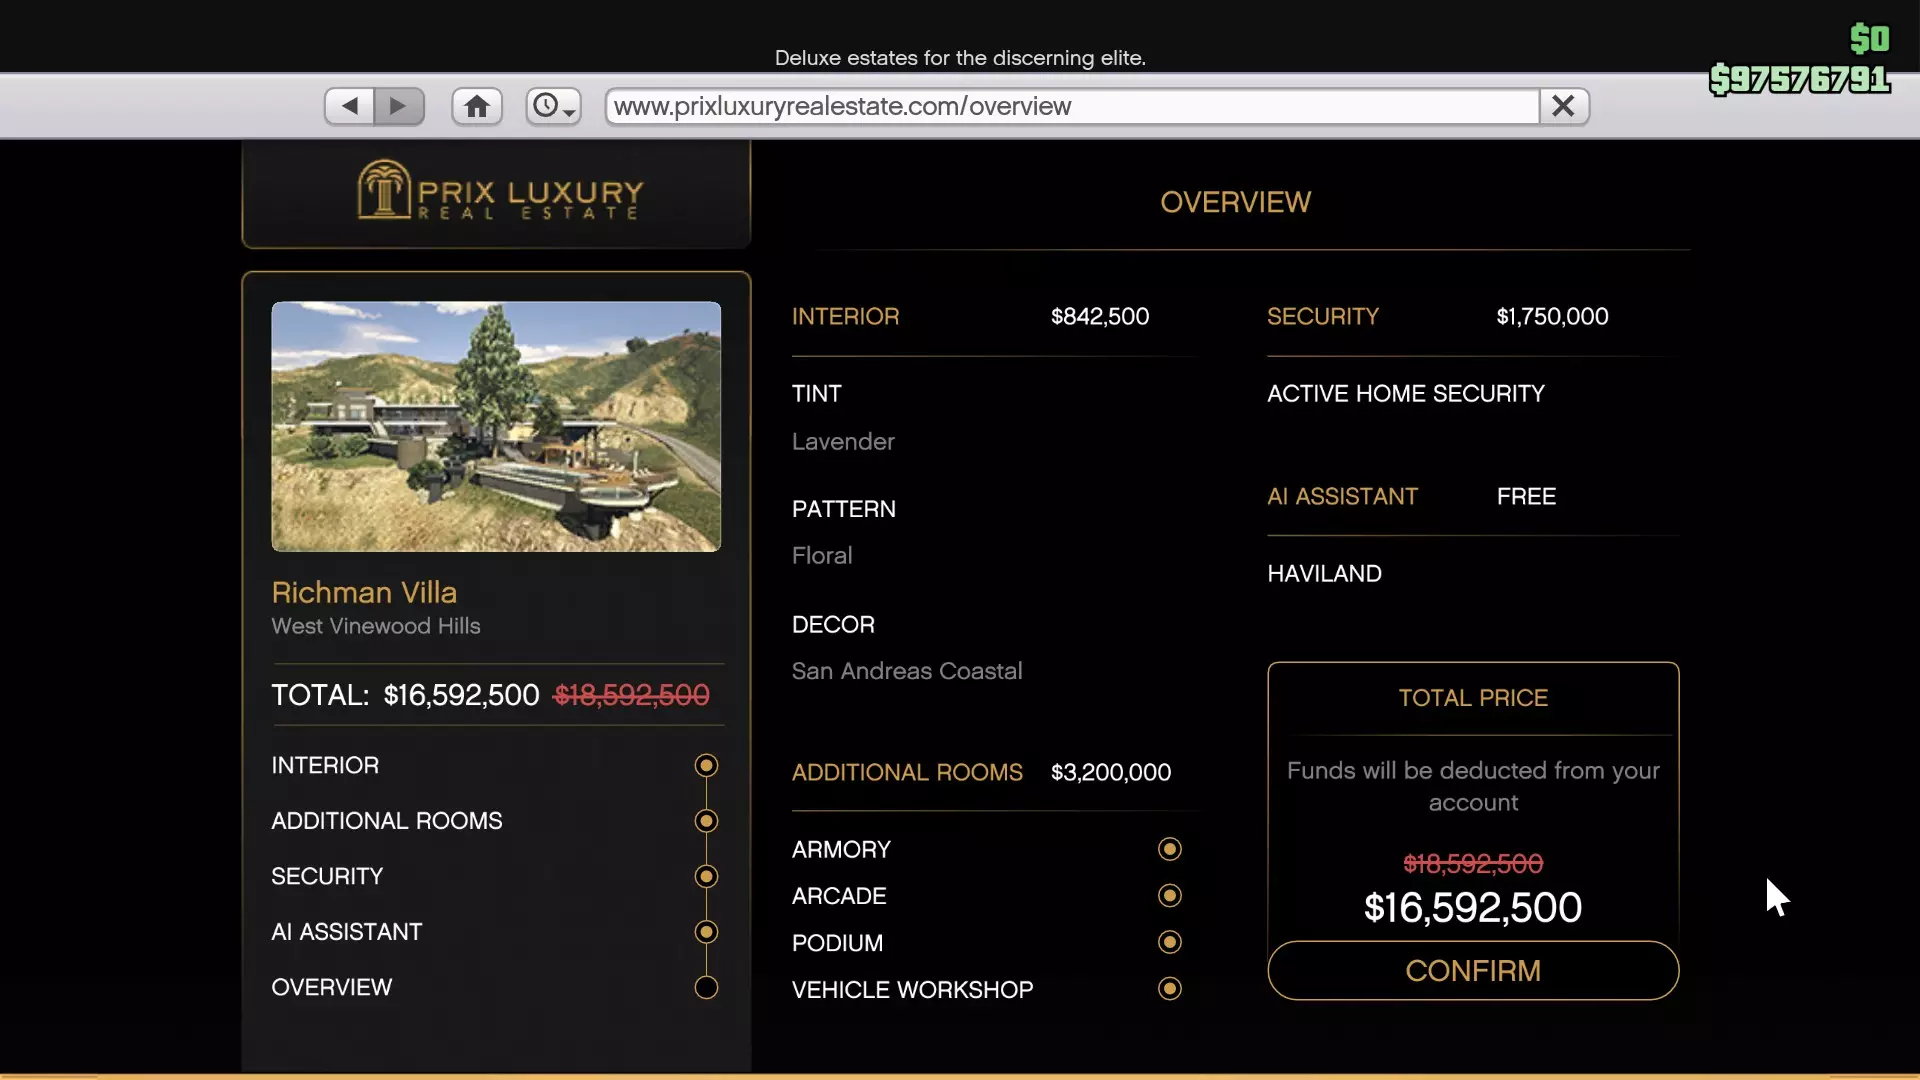Select the Overview step indicator
The image size is (1920, 1080).
point(706,988)
